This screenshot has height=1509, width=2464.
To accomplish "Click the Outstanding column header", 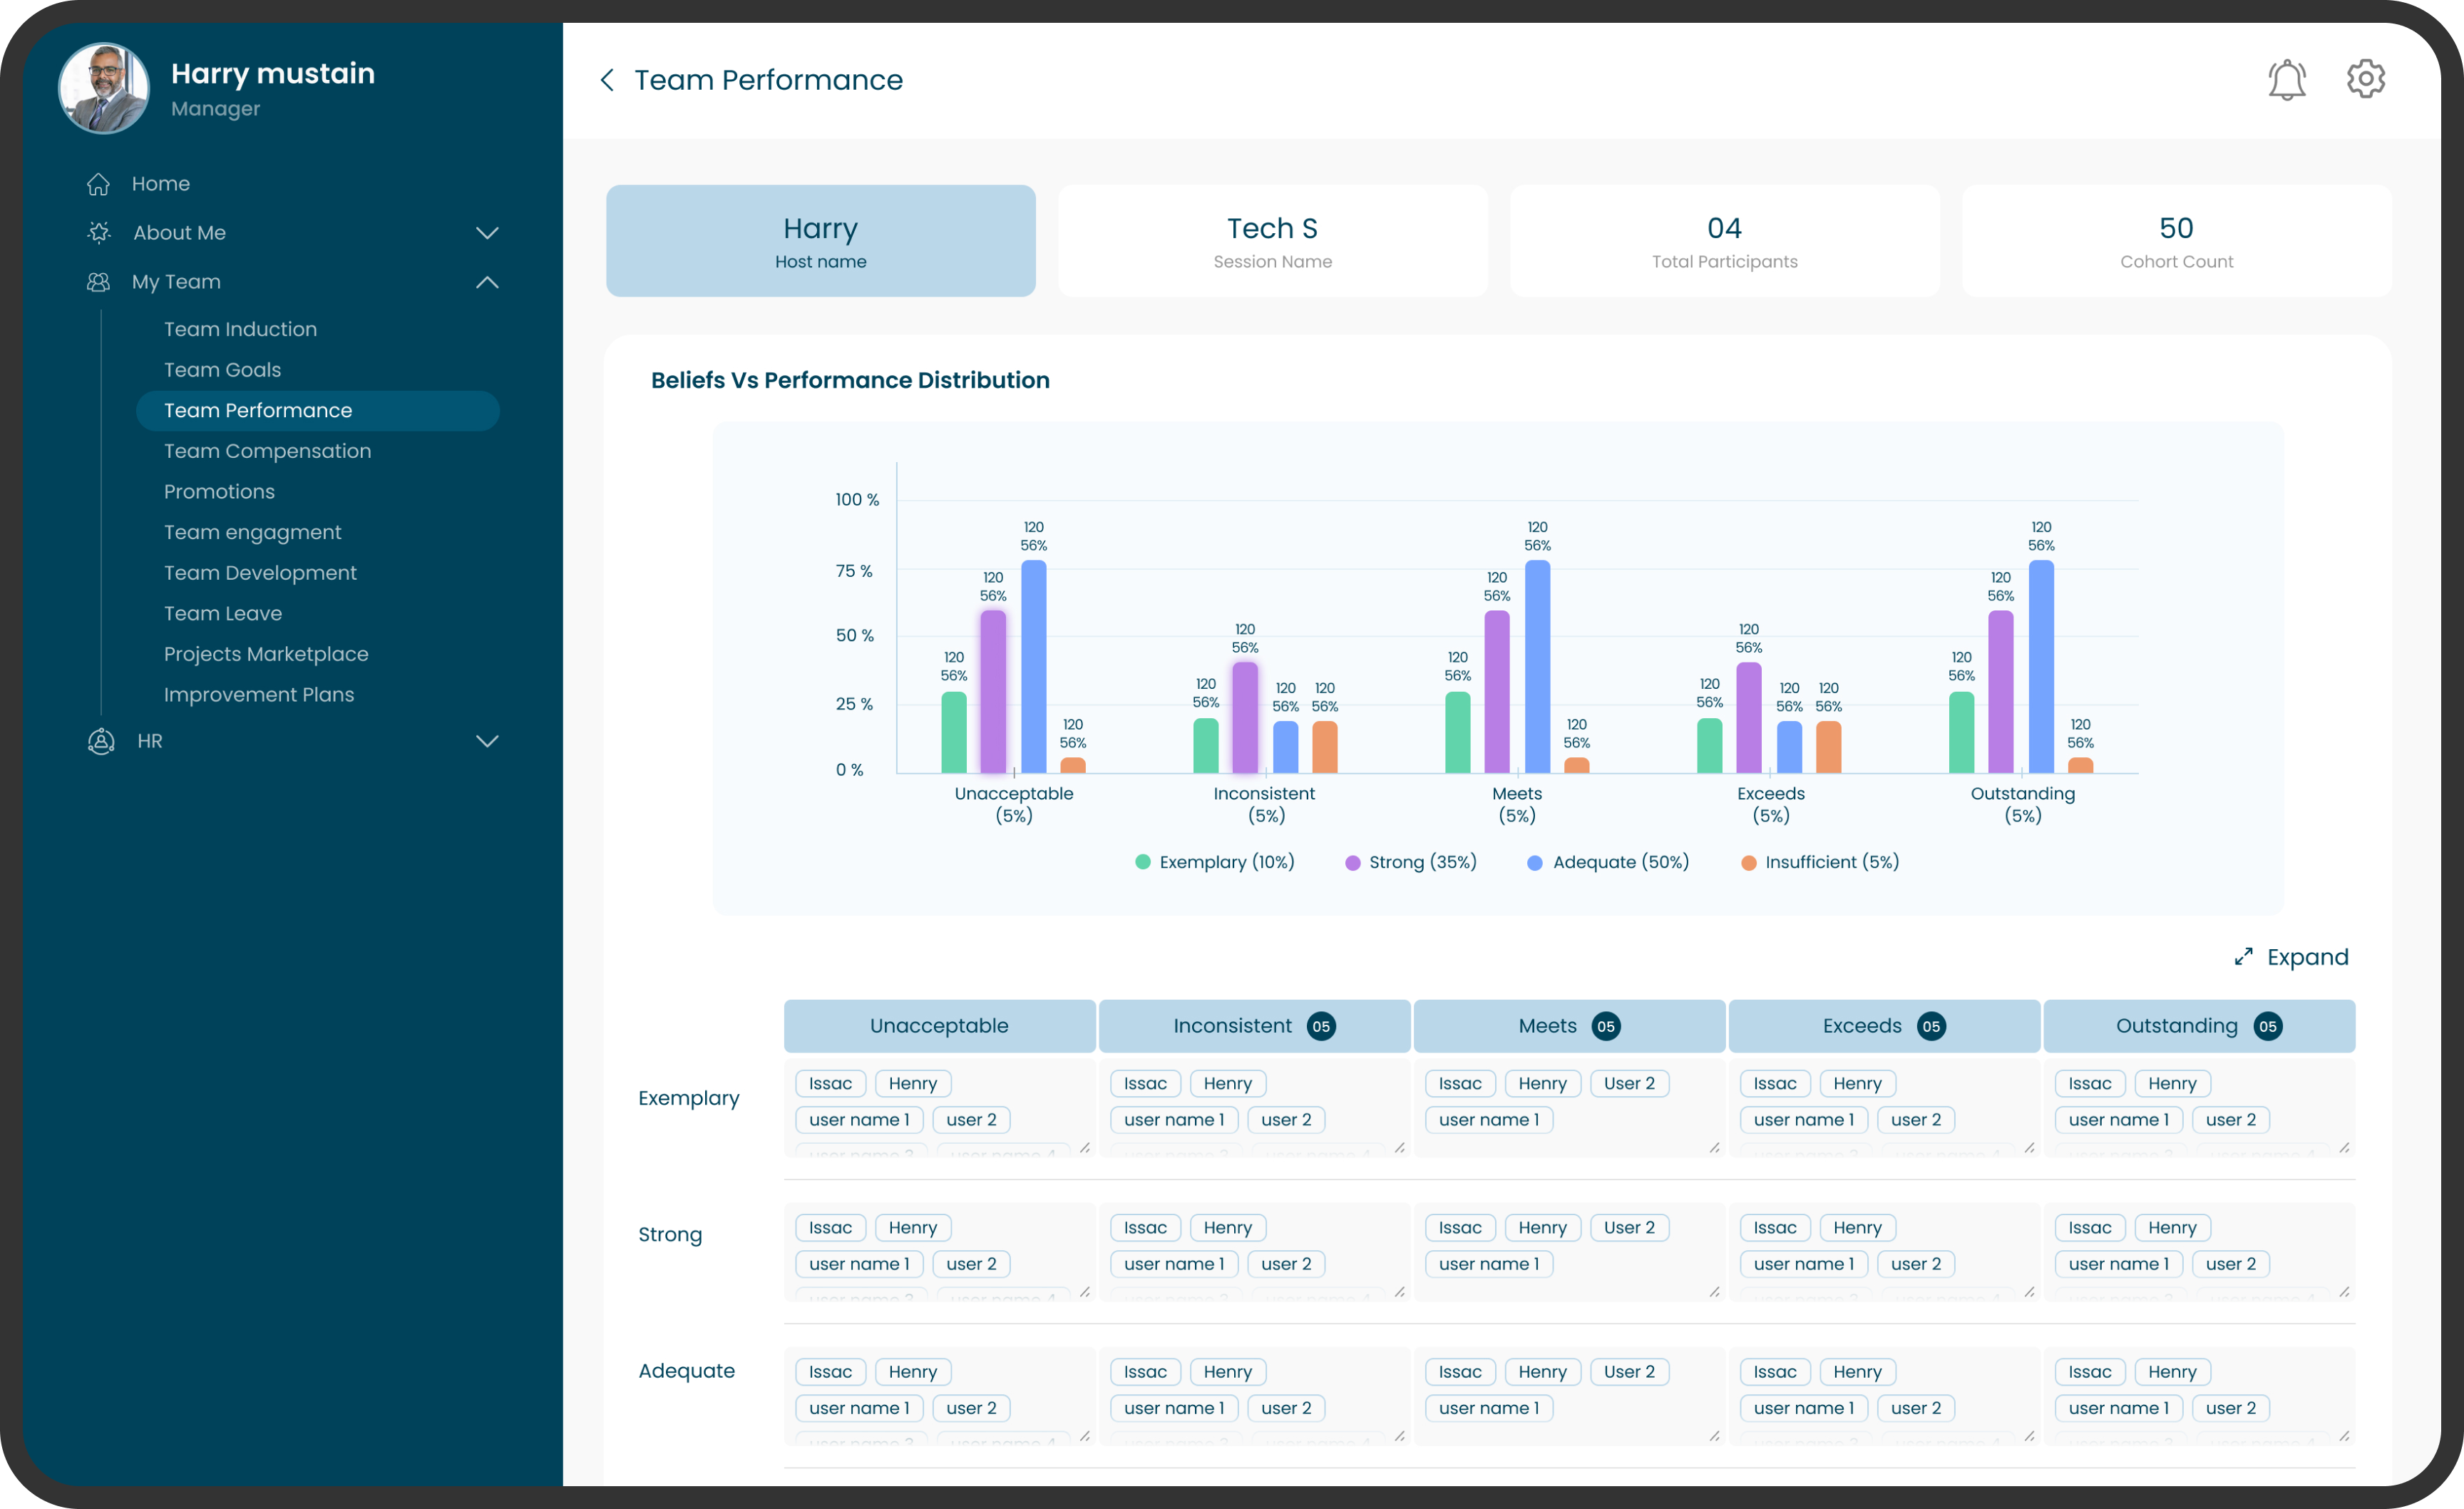I will click(2199, 1026).
